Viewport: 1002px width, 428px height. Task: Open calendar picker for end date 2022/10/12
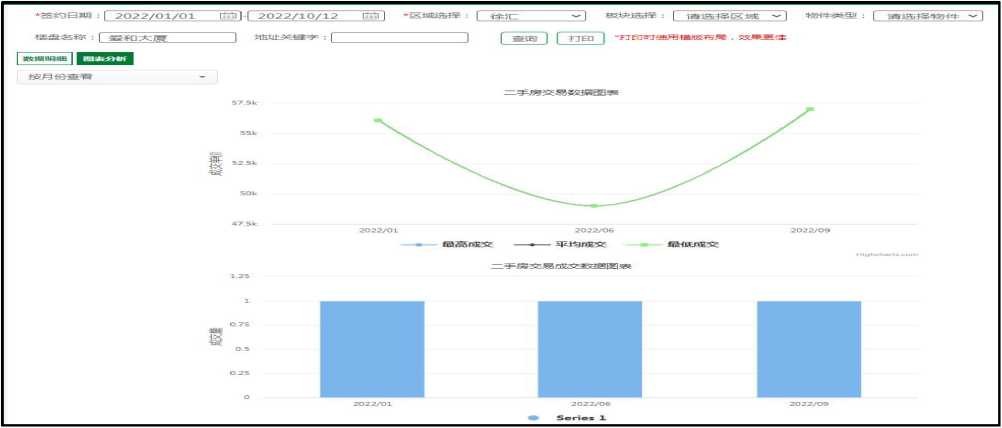click(369, 15)
